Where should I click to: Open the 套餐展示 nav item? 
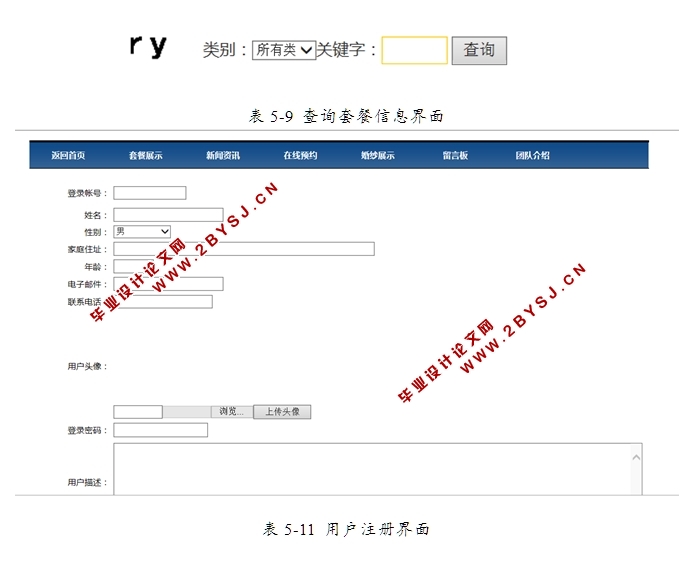point(146,155)
